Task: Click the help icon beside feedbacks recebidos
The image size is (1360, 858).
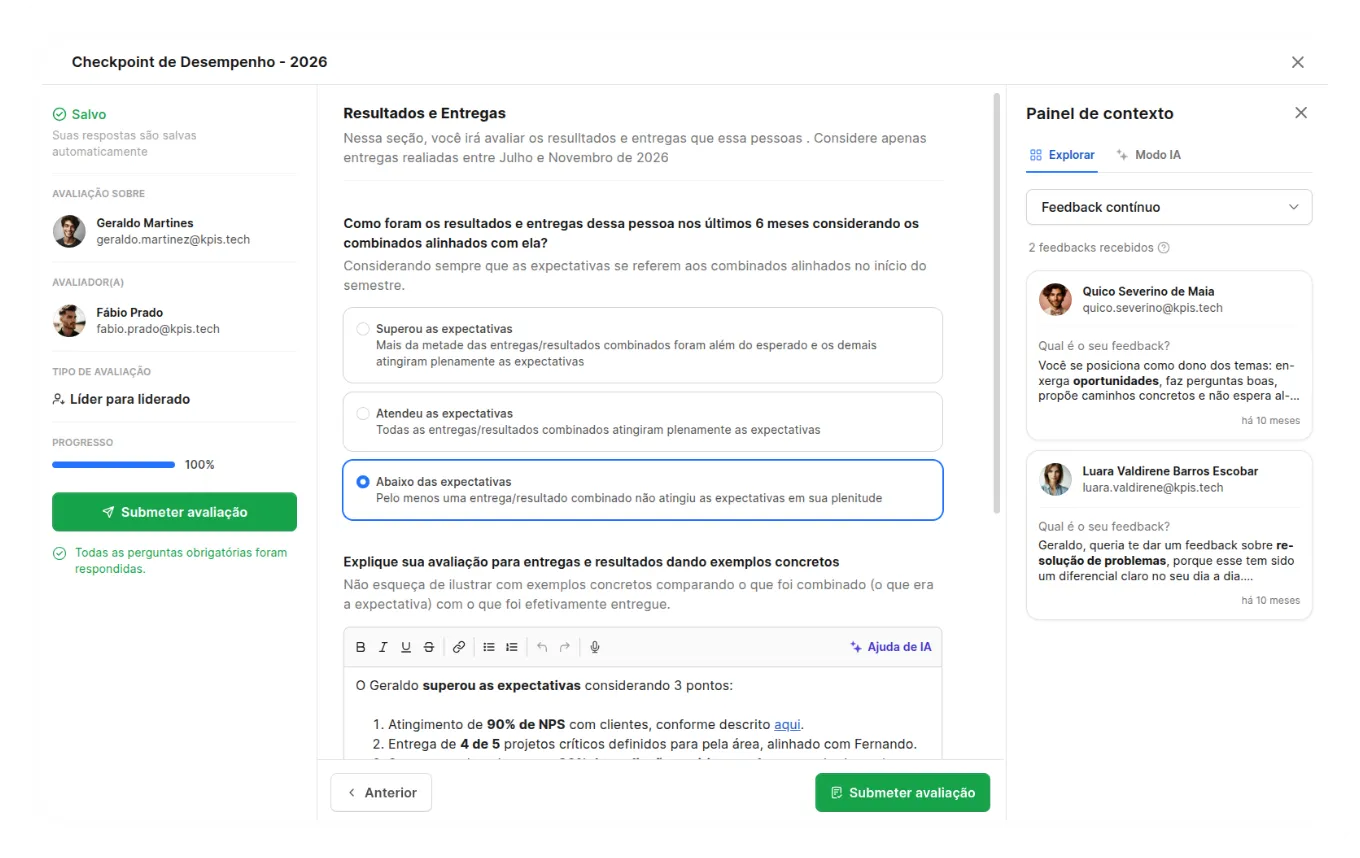Action: tap(1164, 248)
